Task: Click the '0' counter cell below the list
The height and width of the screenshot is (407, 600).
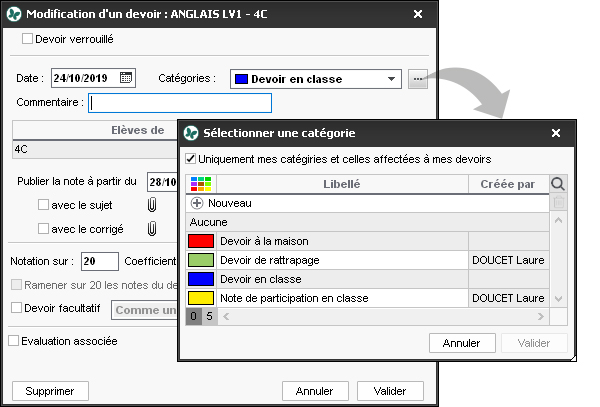Action: pos(194,316)
